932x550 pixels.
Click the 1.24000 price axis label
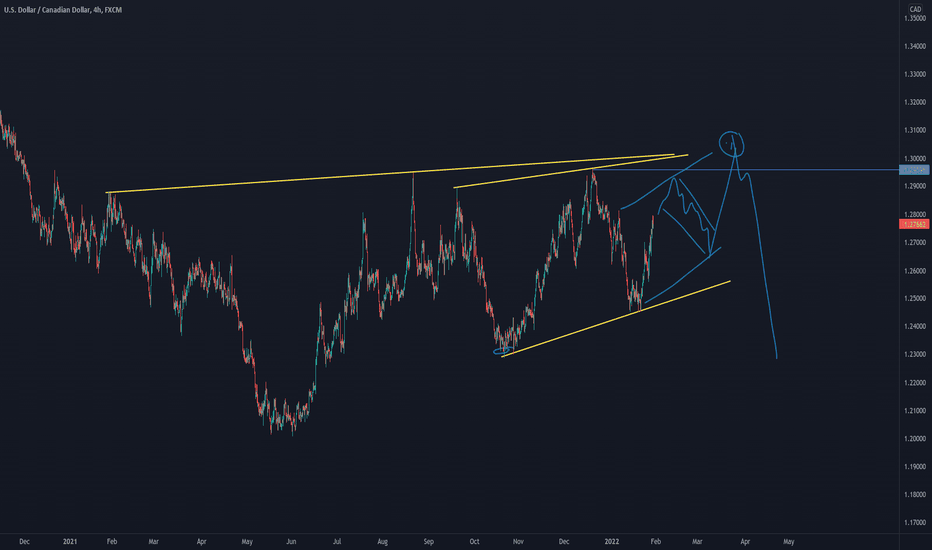pyautogui.click(x=915, y=326)
